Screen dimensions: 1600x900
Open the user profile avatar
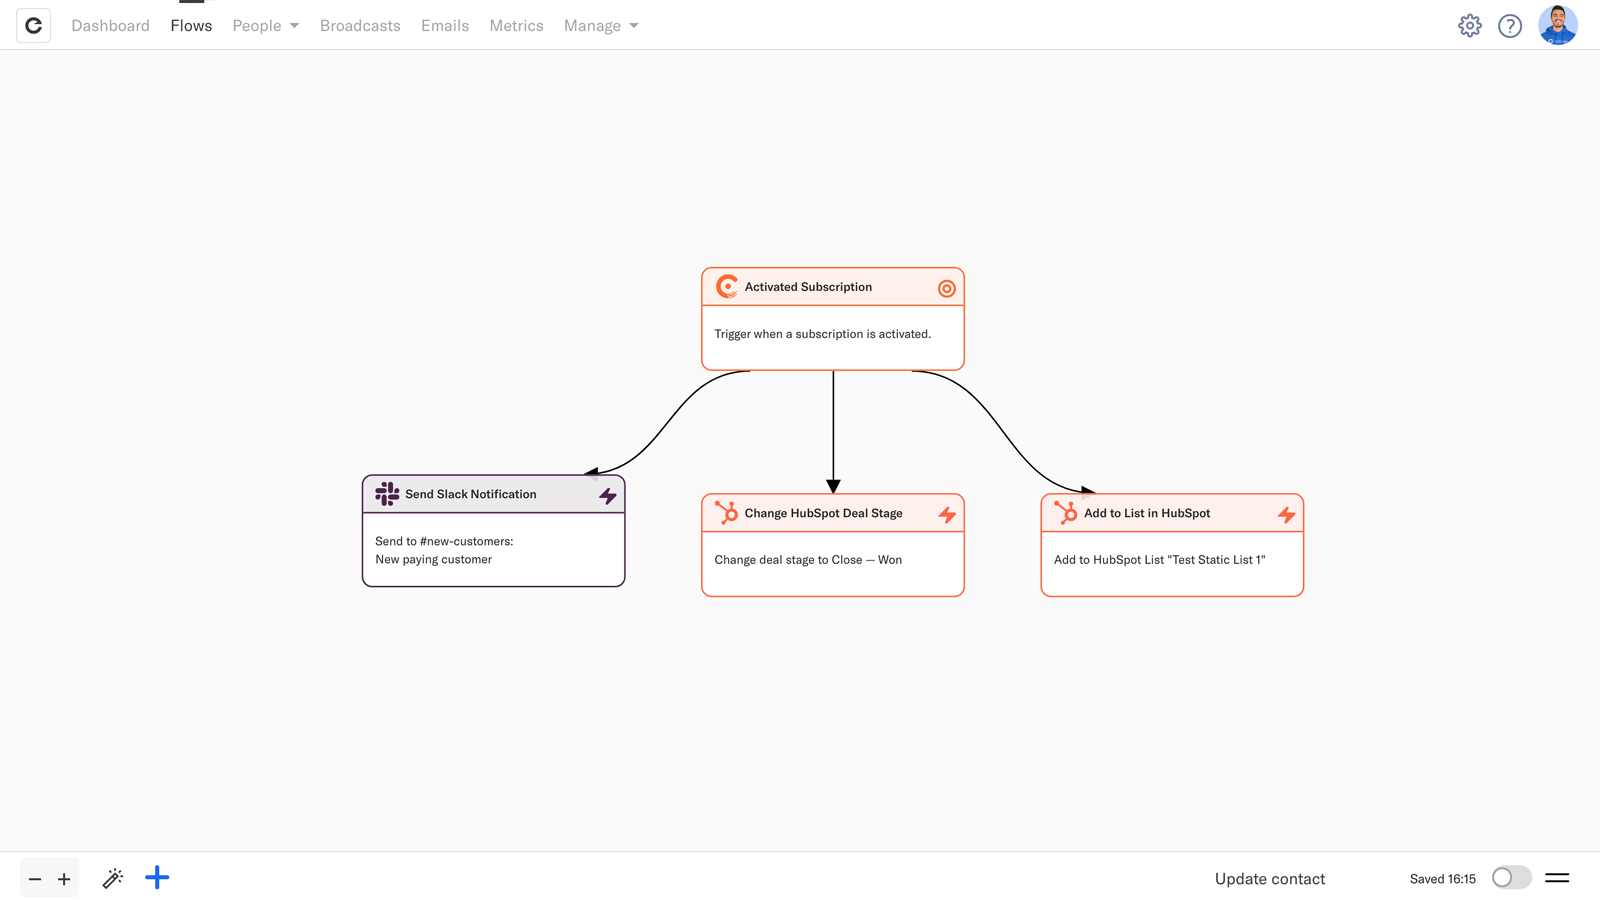(x=1557, y=26)
